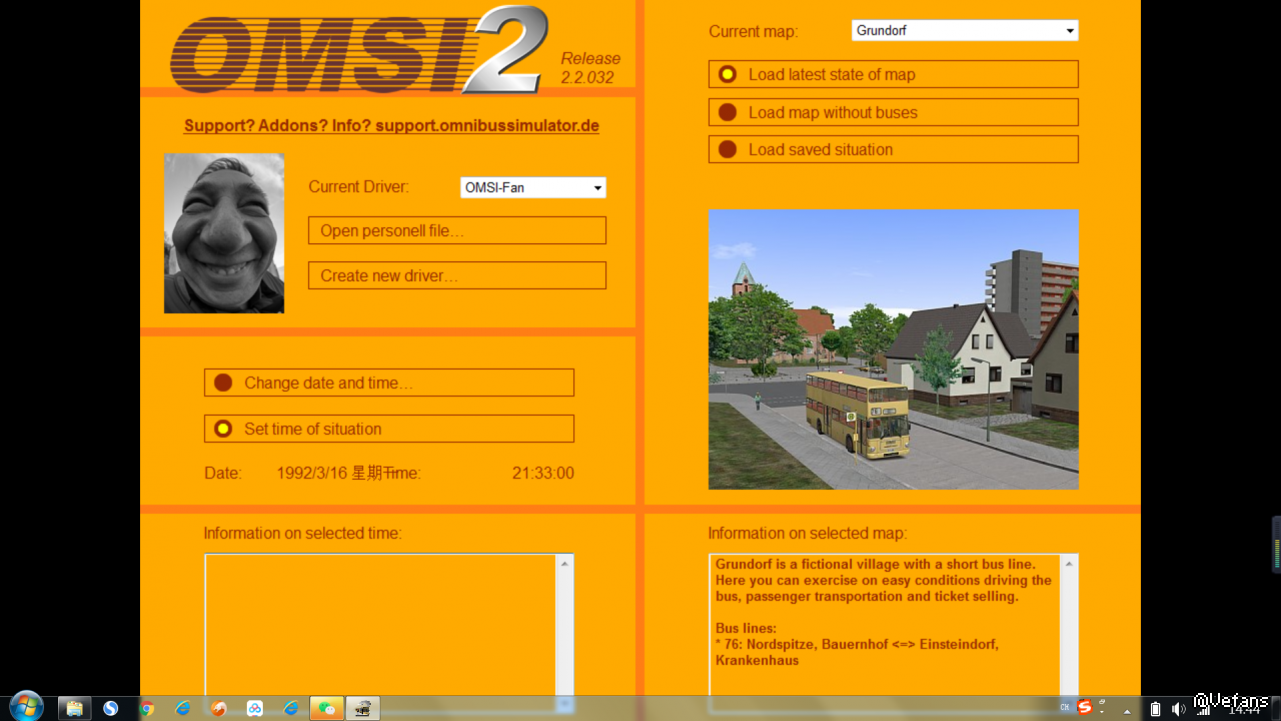Switch to WeChat in the taskbar
This screenshot has width=1281, height=721.
coord(327,708)
